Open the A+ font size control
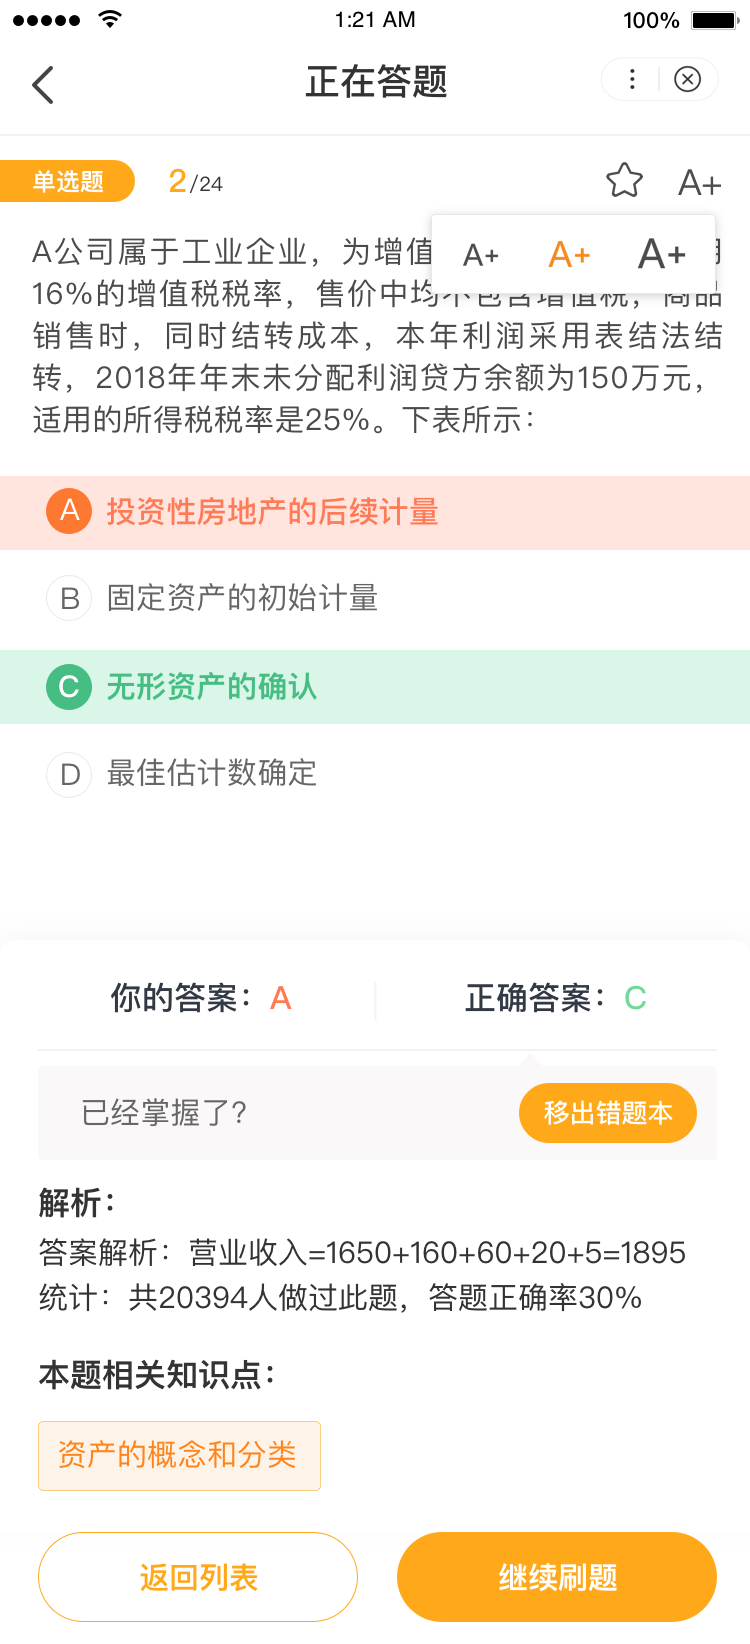 point(699,183)
